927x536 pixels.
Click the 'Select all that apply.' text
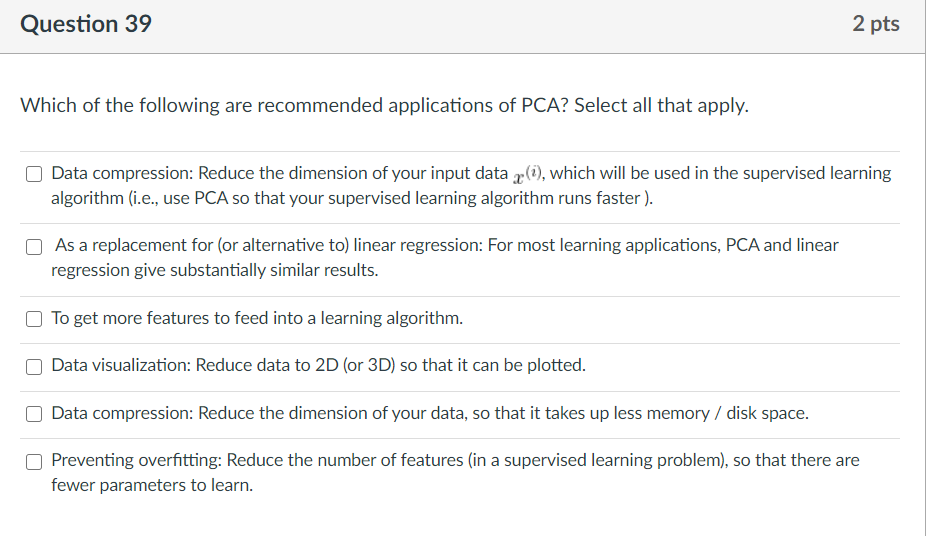coord(662,105)
